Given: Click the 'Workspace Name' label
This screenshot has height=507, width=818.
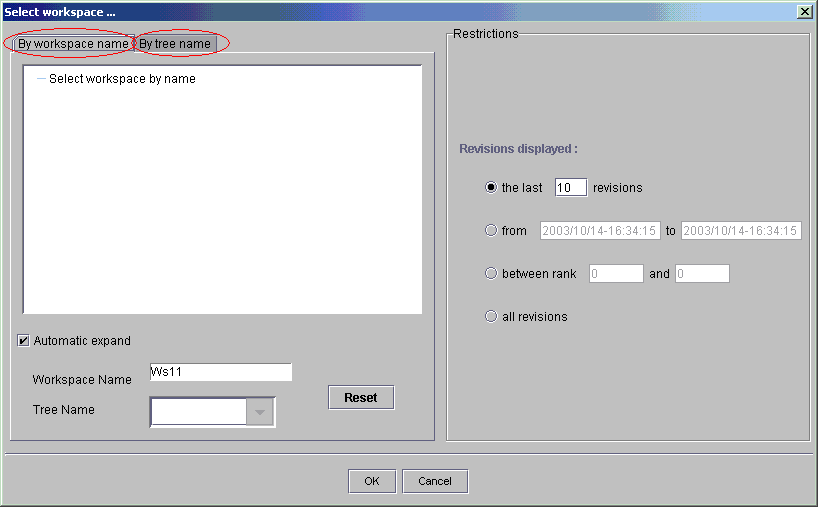Looking at the screenshot, I should point(82,380).
